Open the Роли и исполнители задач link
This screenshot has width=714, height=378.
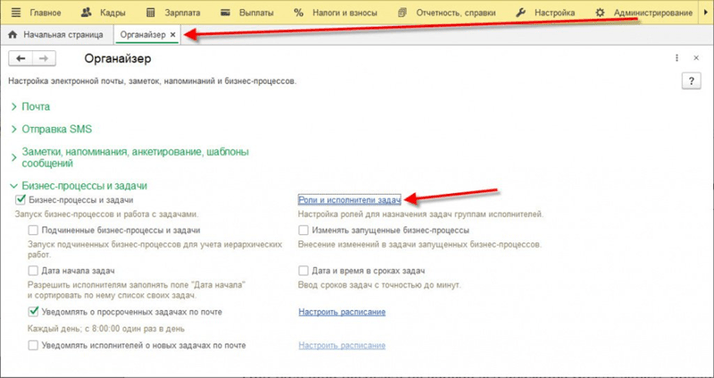pyautogui.click(x=349, y=199)
